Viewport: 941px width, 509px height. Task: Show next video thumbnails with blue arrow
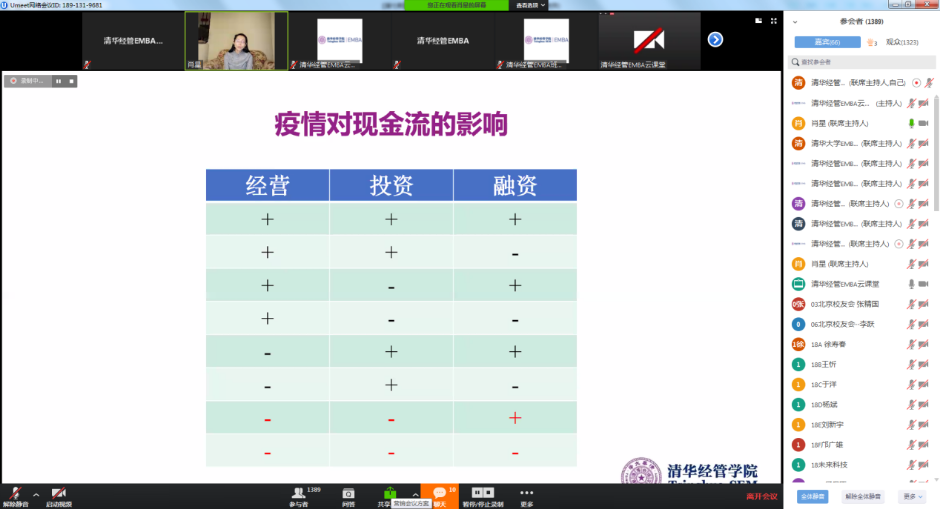[x=715, y=40]
